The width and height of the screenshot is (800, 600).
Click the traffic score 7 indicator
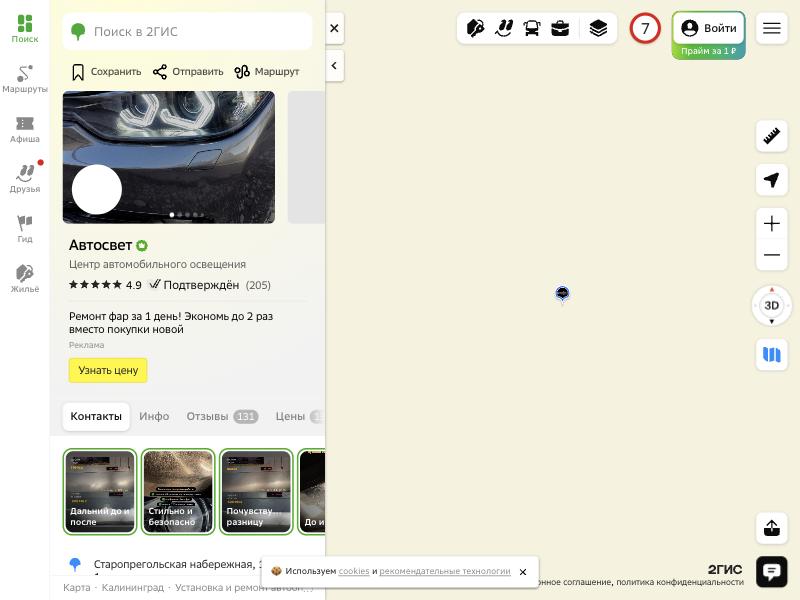645,28
